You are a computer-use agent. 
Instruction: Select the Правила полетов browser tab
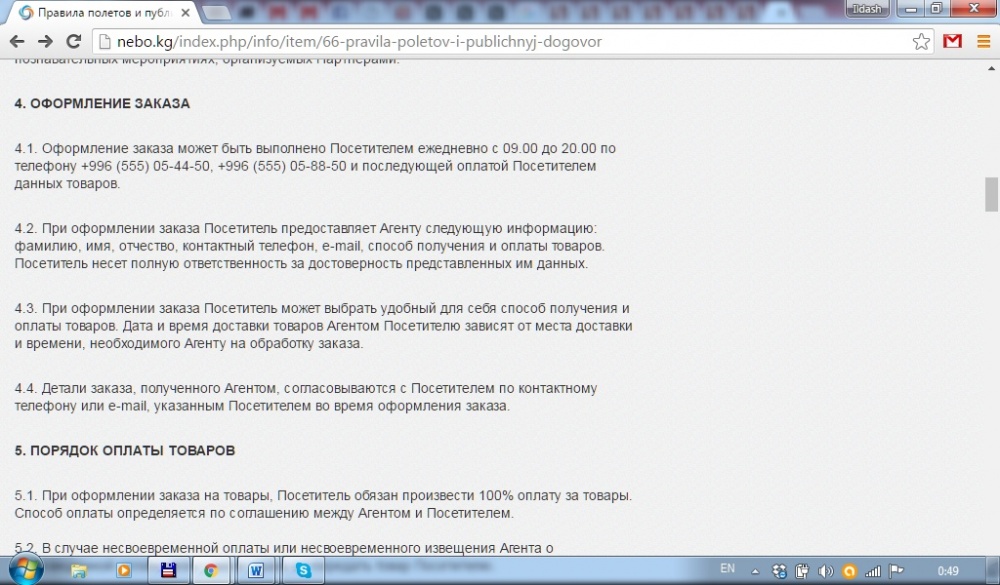[103, 13]
